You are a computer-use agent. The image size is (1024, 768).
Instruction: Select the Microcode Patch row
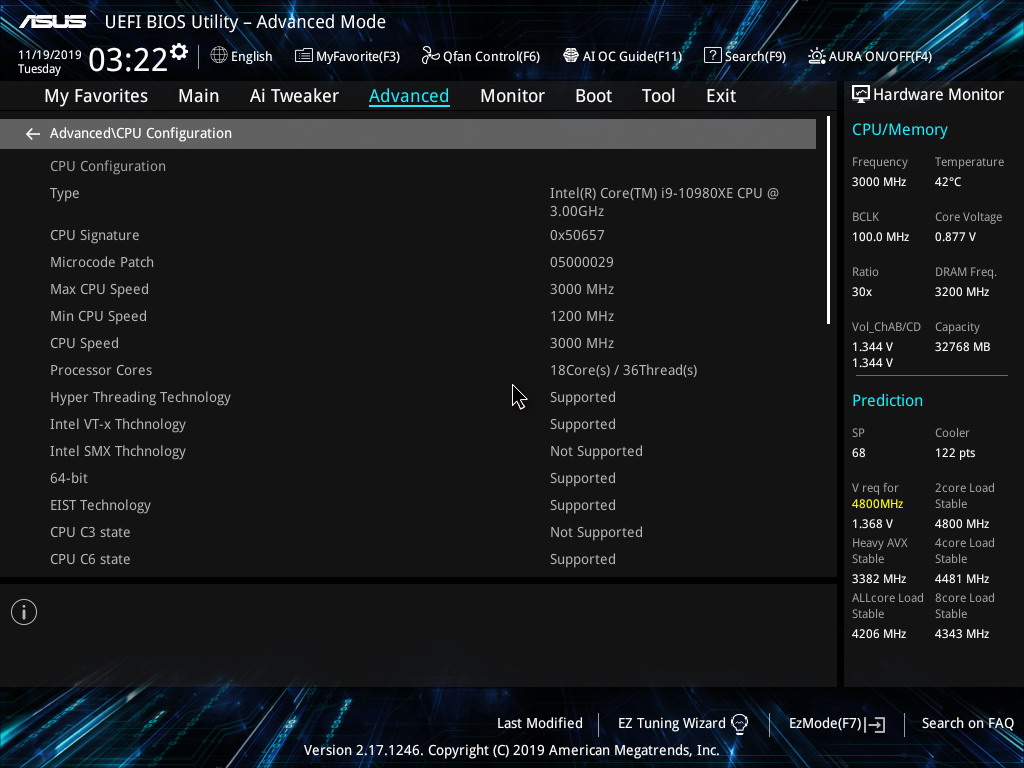408,262
